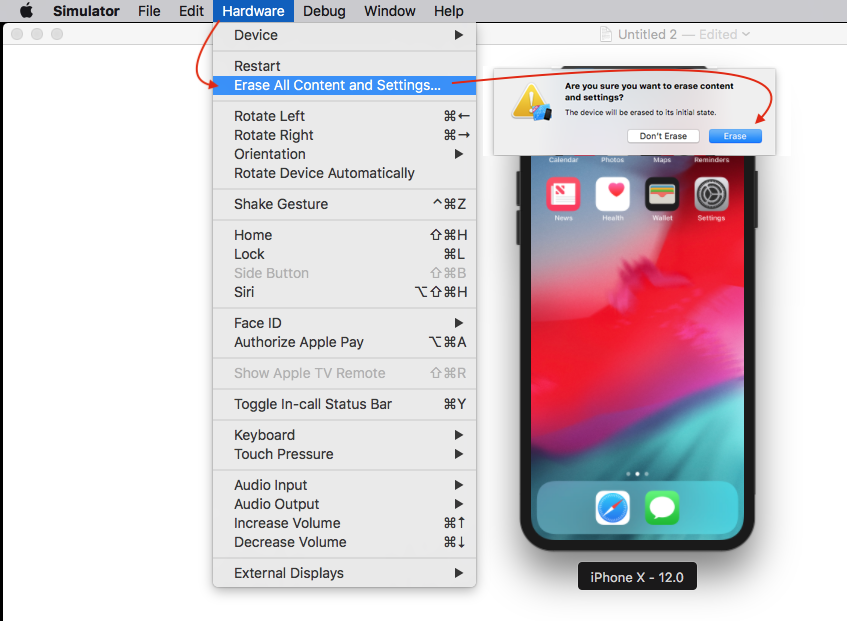Choose Siri in the Hardware menu

(x=344, y=292)
